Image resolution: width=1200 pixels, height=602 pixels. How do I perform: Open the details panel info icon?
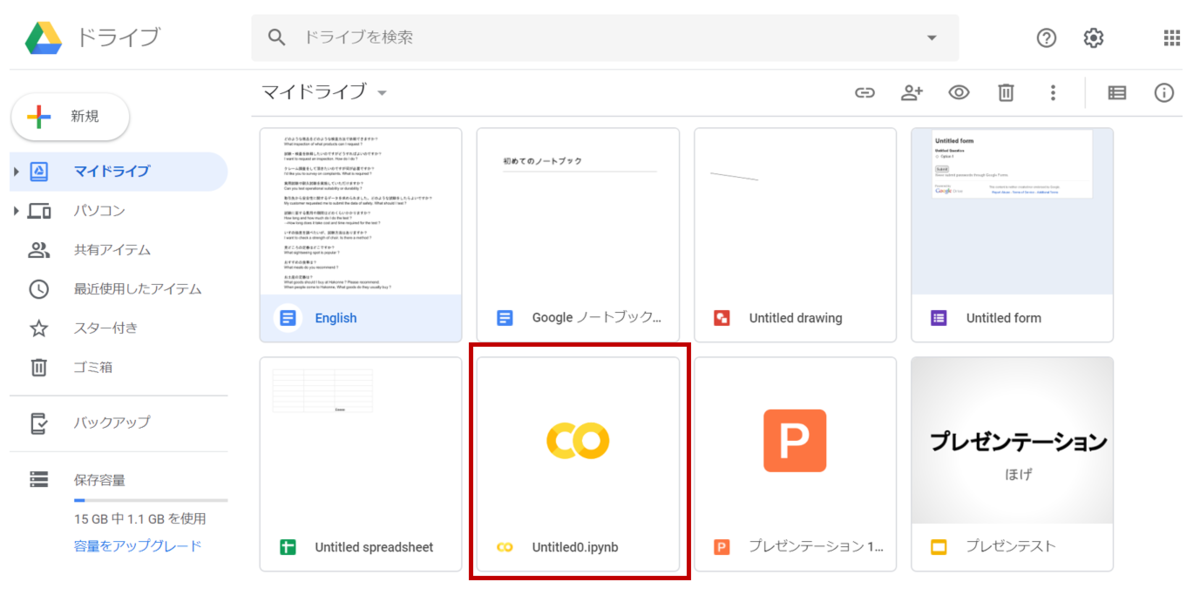(x=1164, y=92)
